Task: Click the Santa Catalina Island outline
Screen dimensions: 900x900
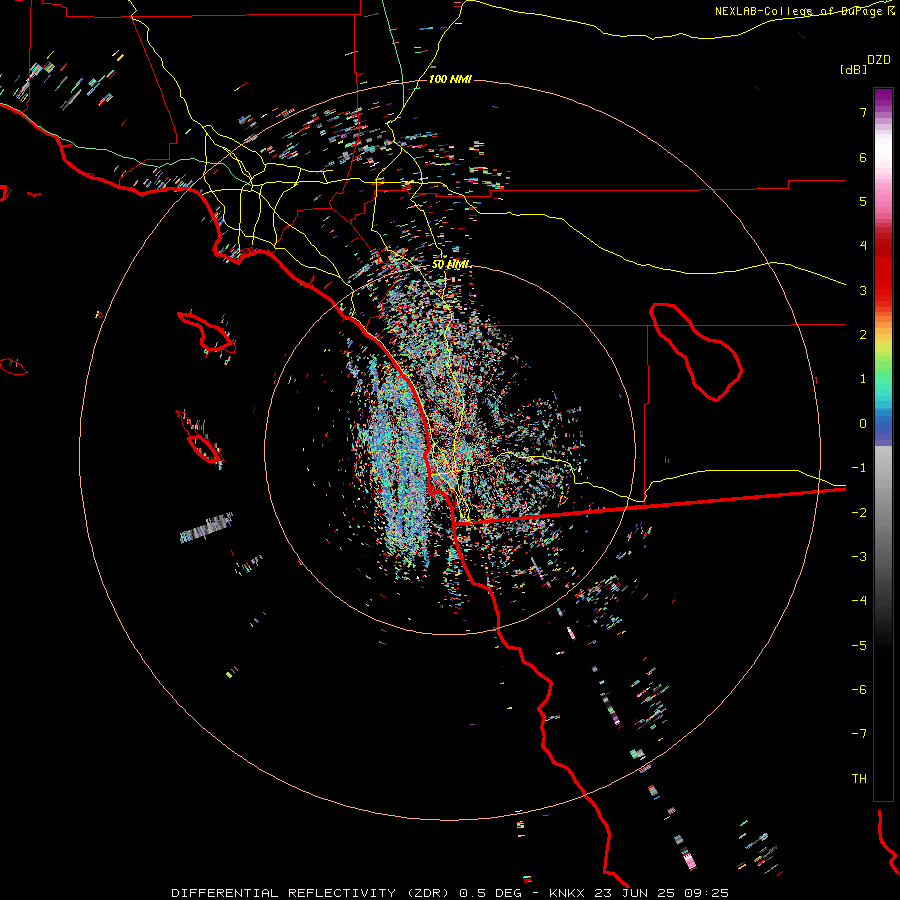Action: [207, 333]
